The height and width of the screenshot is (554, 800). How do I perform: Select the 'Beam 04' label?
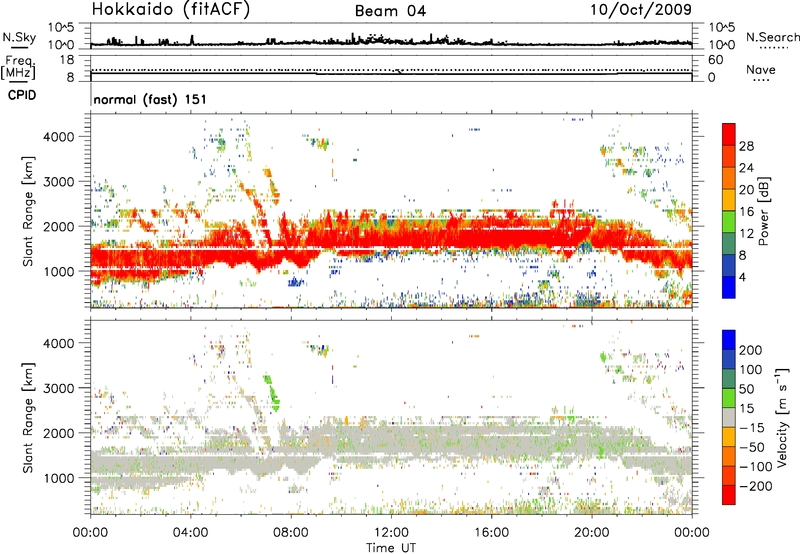click(390, 11)
